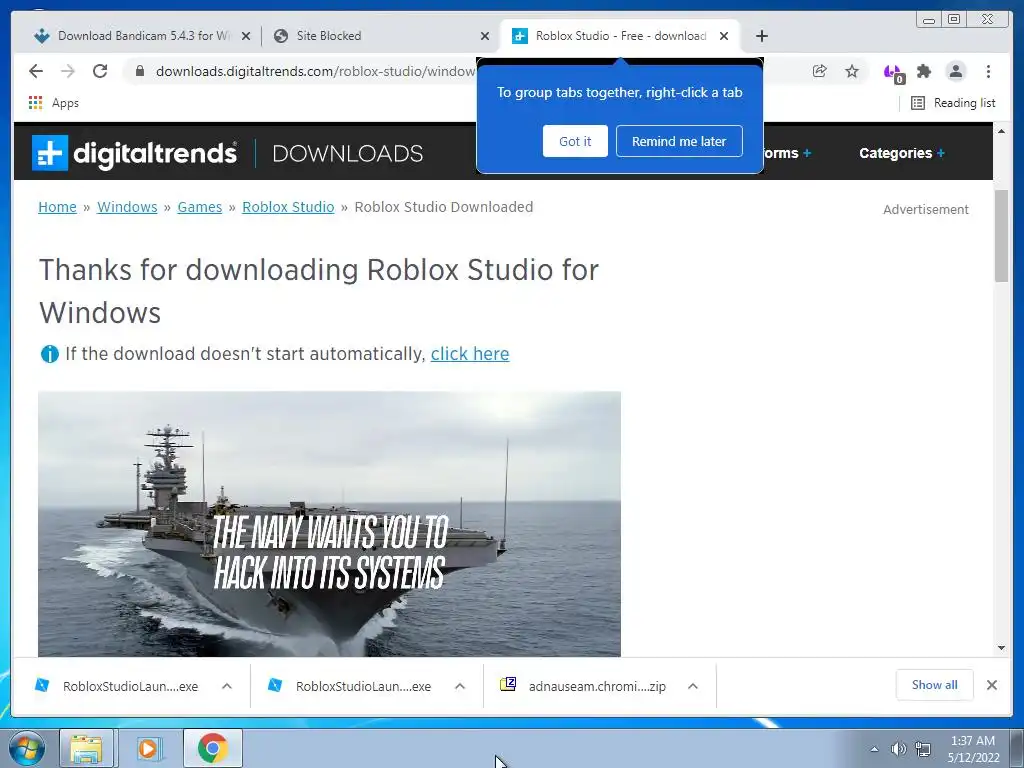Expand the Categories menu
1024x768 pixels.
pos(902,153)
